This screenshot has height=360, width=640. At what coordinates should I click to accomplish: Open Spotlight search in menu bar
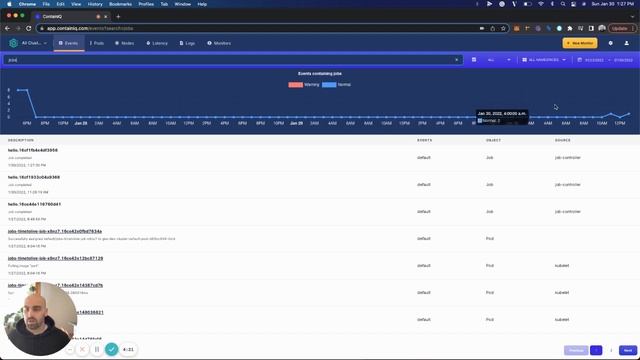[x=563, y=4]
